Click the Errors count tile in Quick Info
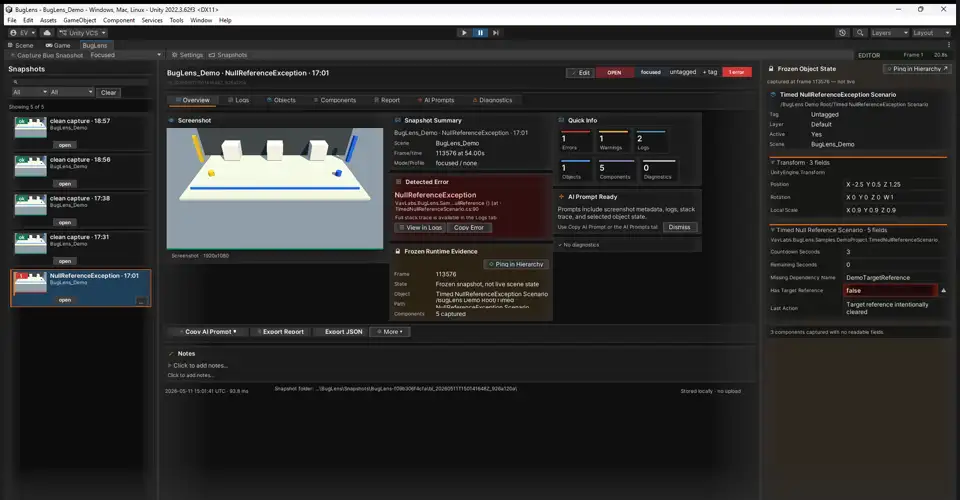960x500 pixels. [x=575, y=141]
